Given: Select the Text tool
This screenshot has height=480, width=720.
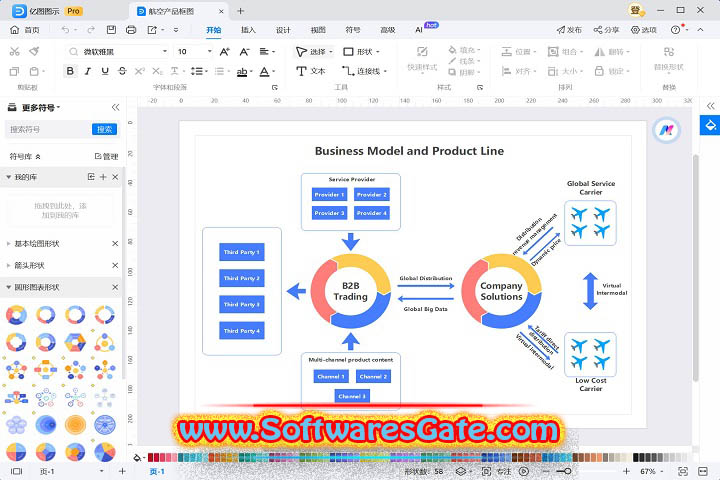Looking at the screenshot, I should (x=310, y=71).
